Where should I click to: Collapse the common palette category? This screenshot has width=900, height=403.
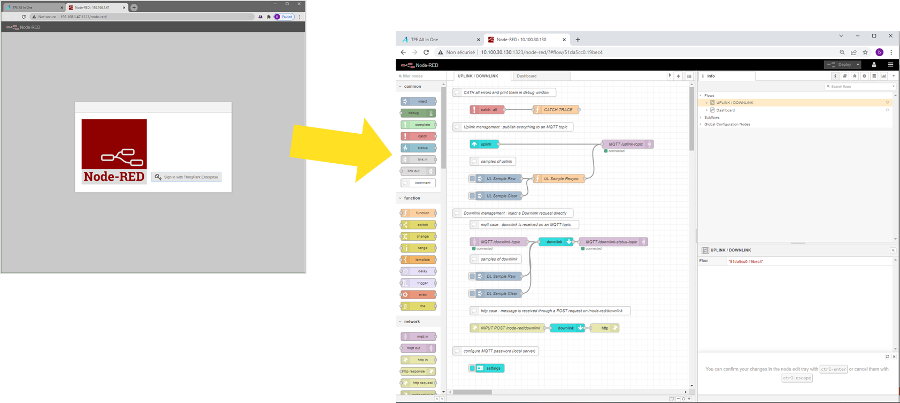(x=403, y=87)
